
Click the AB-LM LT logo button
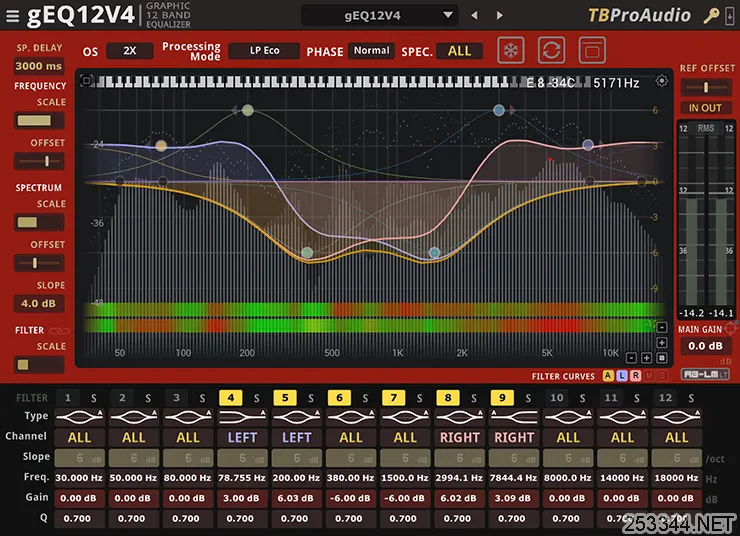coord(705,374)
